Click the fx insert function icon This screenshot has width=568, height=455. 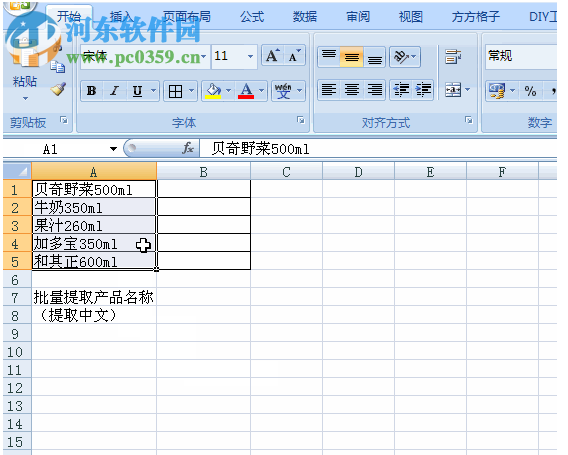(188, 148)
